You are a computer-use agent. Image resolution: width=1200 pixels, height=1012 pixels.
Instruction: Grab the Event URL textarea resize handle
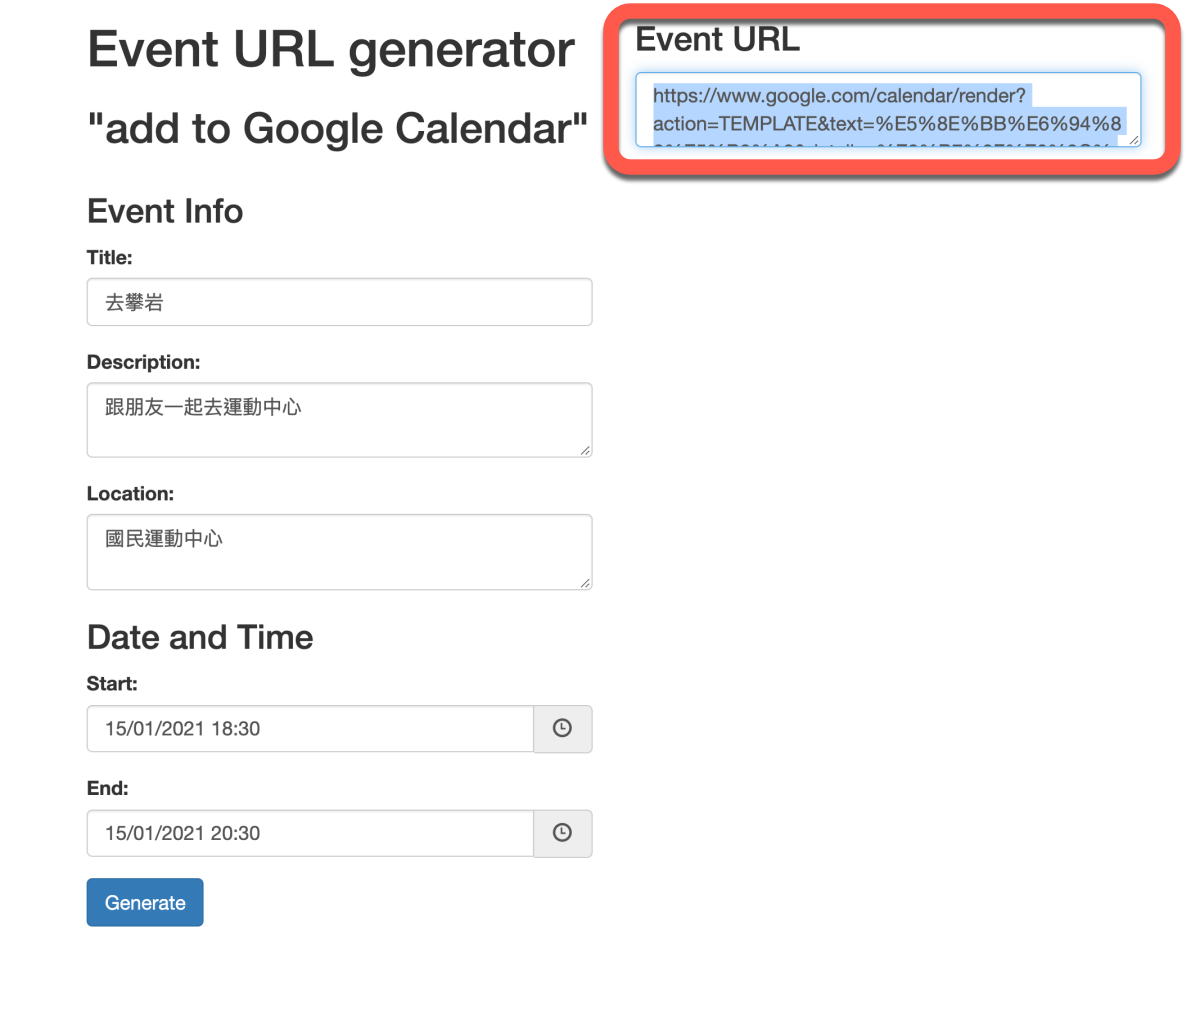click(1134, 140)
